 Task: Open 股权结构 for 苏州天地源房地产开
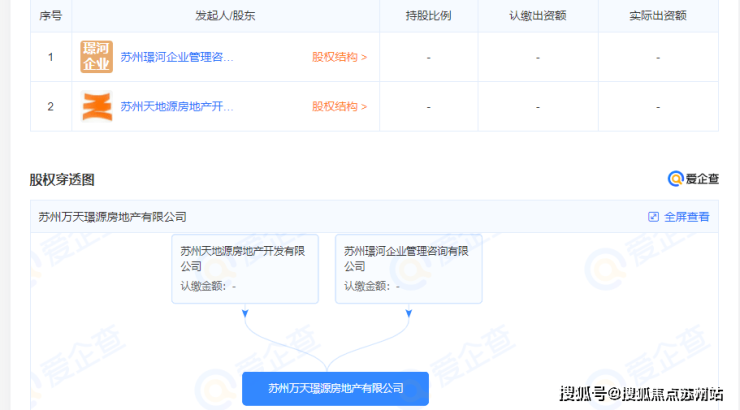point(339,106)
